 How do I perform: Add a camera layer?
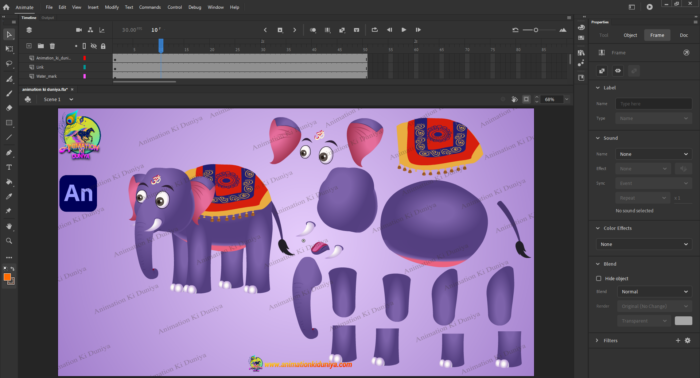click(x=79, y=30)
